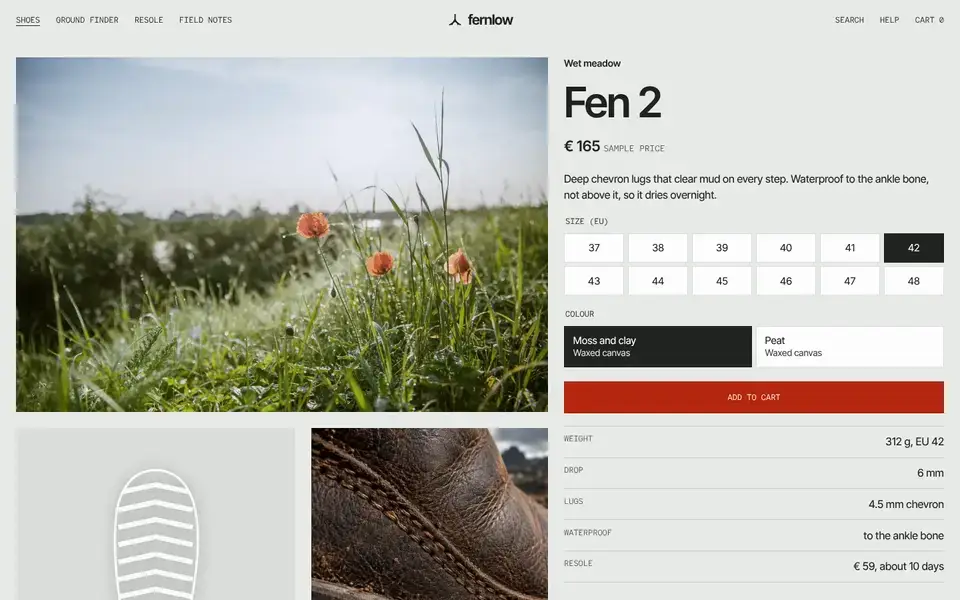This screenshot has width=960, height=600.
Task: Click the € 165 price
Action: click(x=582, y=146)
